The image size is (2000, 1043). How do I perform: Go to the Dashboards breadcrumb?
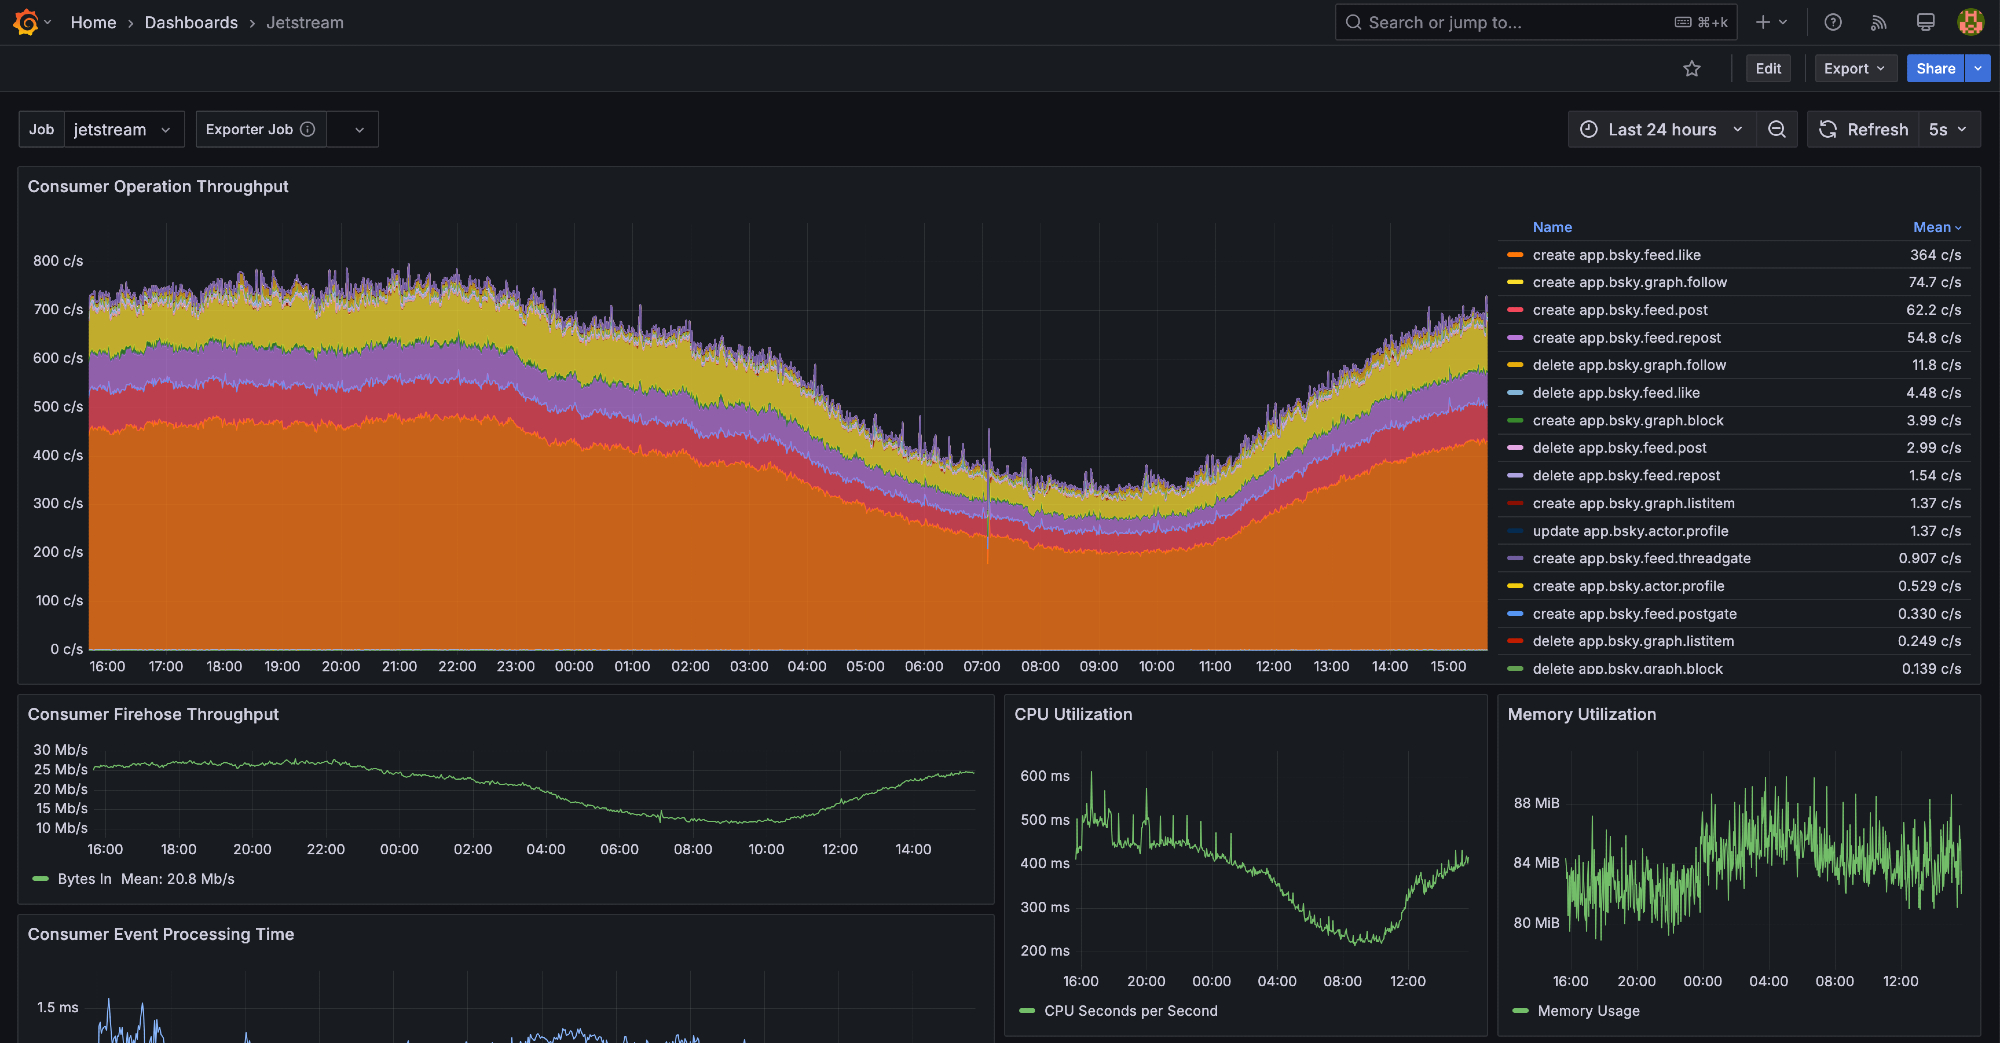[191, 22]
